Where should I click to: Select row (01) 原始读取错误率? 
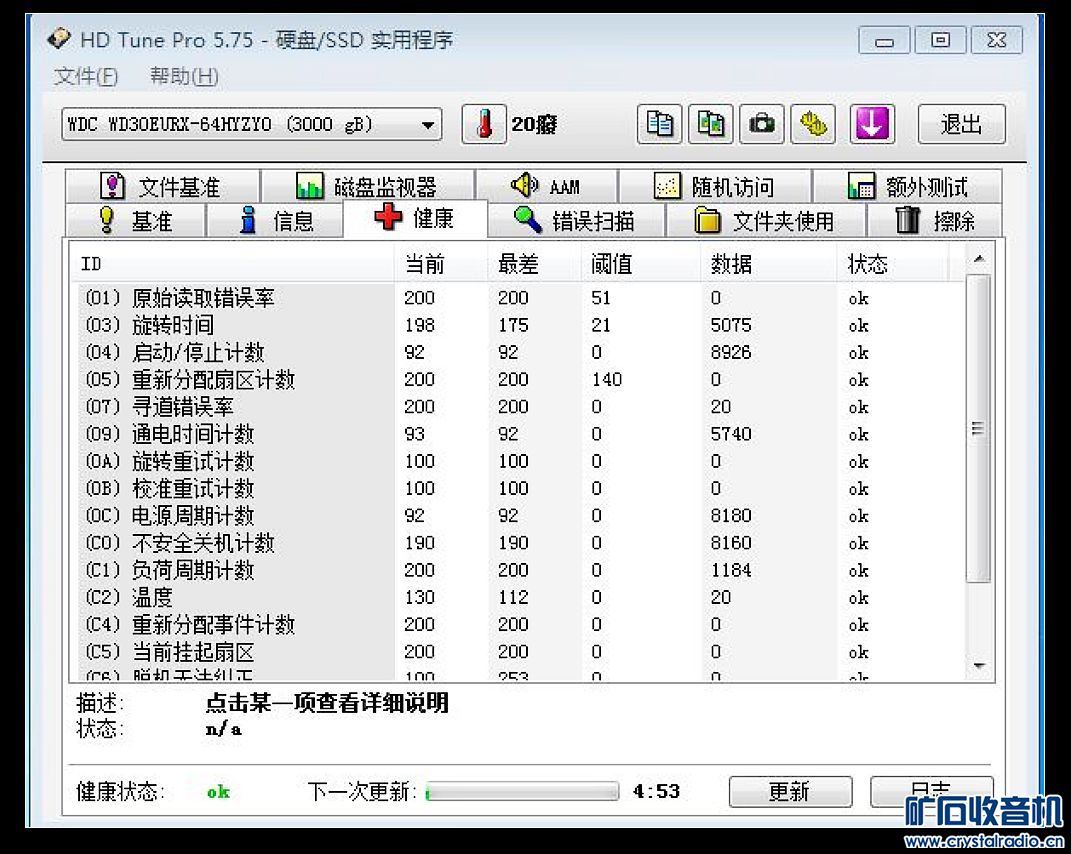tap(519, 298)
